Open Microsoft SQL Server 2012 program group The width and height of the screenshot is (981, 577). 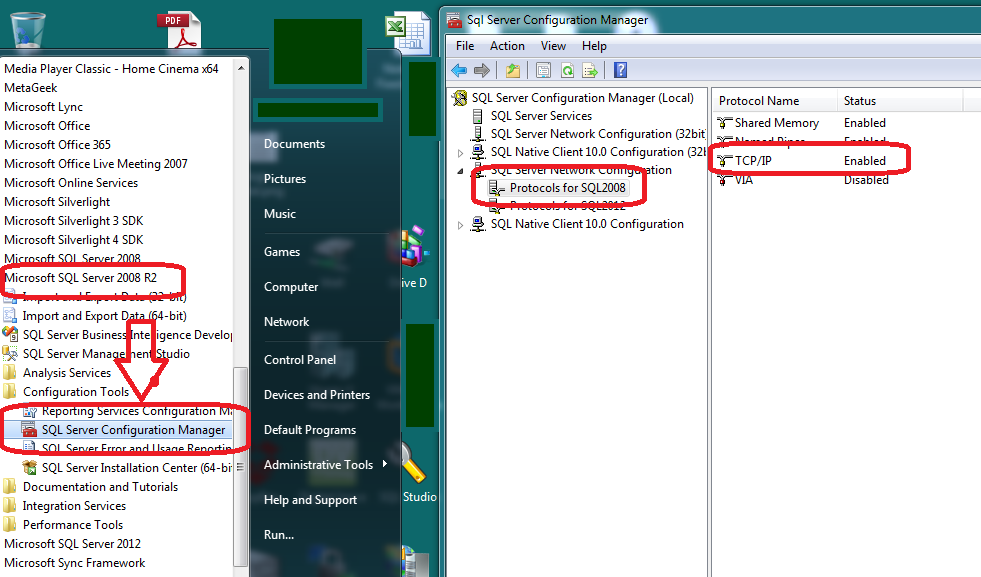click(x=73, y=544)
